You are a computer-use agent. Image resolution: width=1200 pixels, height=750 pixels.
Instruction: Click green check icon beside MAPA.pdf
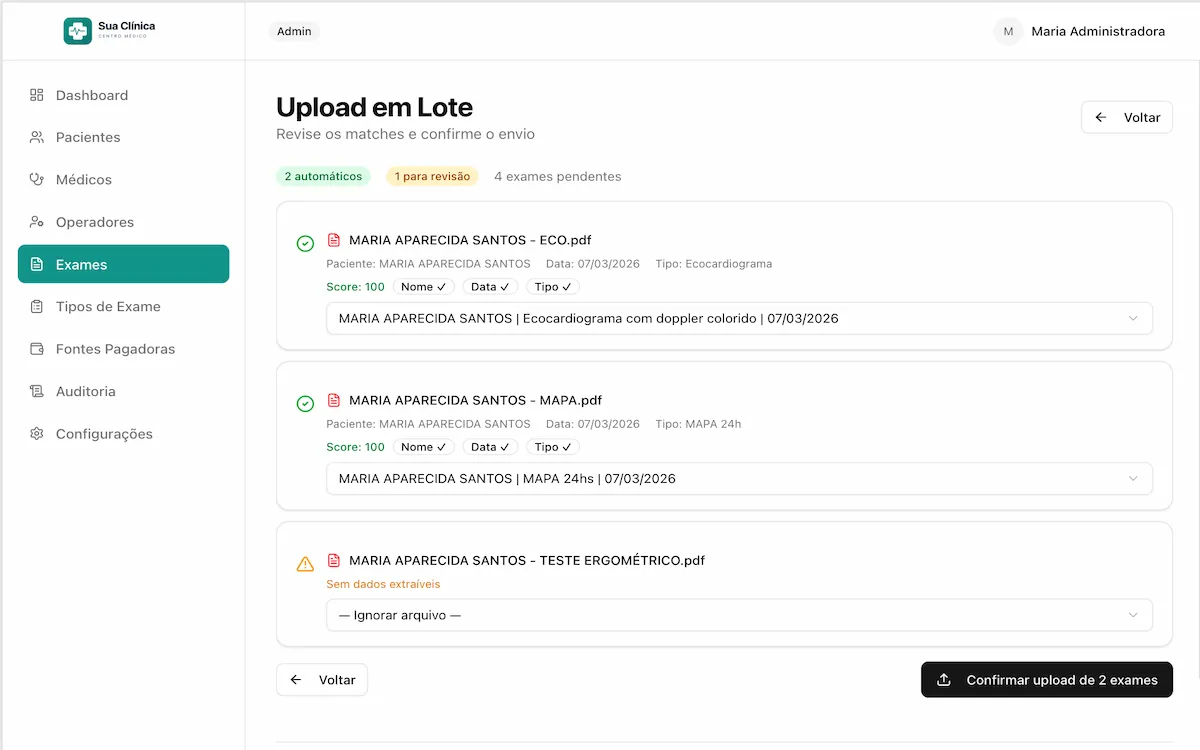306,403
